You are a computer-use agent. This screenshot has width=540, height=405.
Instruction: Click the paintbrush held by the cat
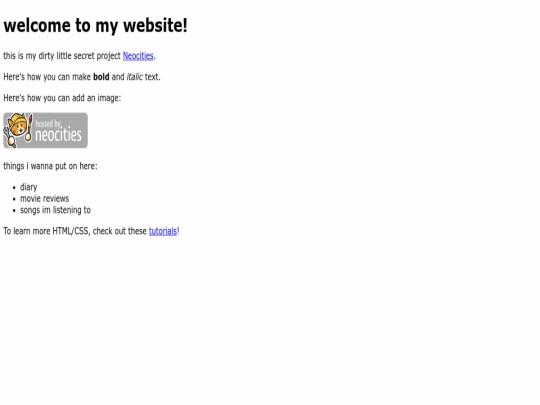[29, 128]
